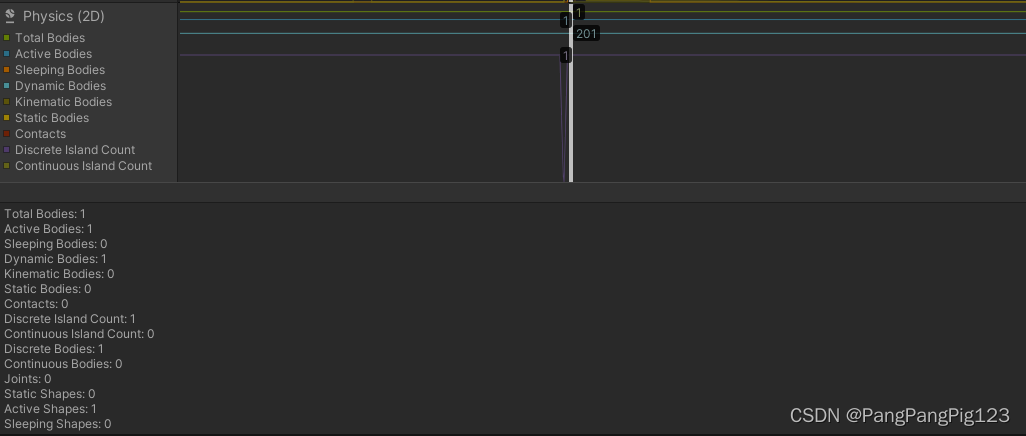This screenshot has height=436, width=1026.
Task: Click the 201 value label on chart
Action: (x=586, y=33)
